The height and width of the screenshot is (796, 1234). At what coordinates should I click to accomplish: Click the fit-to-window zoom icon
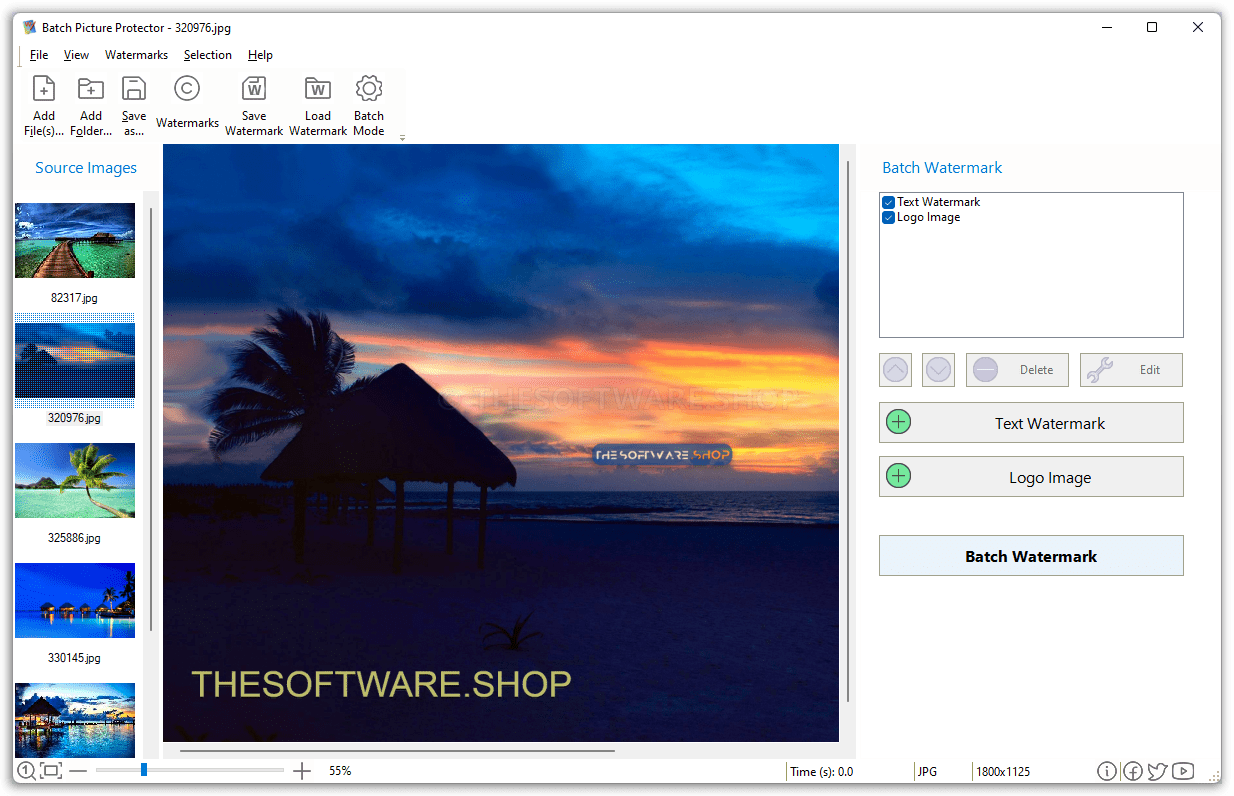(51, 770)
